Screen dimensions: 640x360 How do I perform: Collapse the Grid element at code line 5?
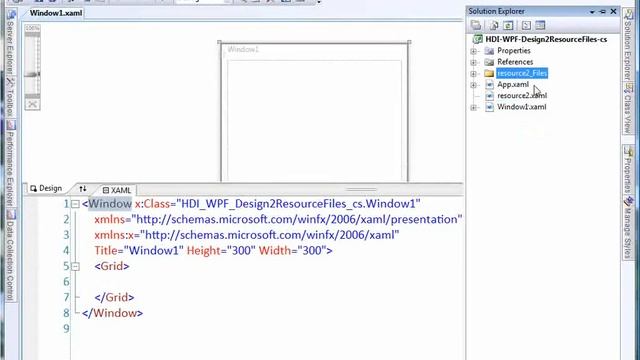(x=75, y=267)
